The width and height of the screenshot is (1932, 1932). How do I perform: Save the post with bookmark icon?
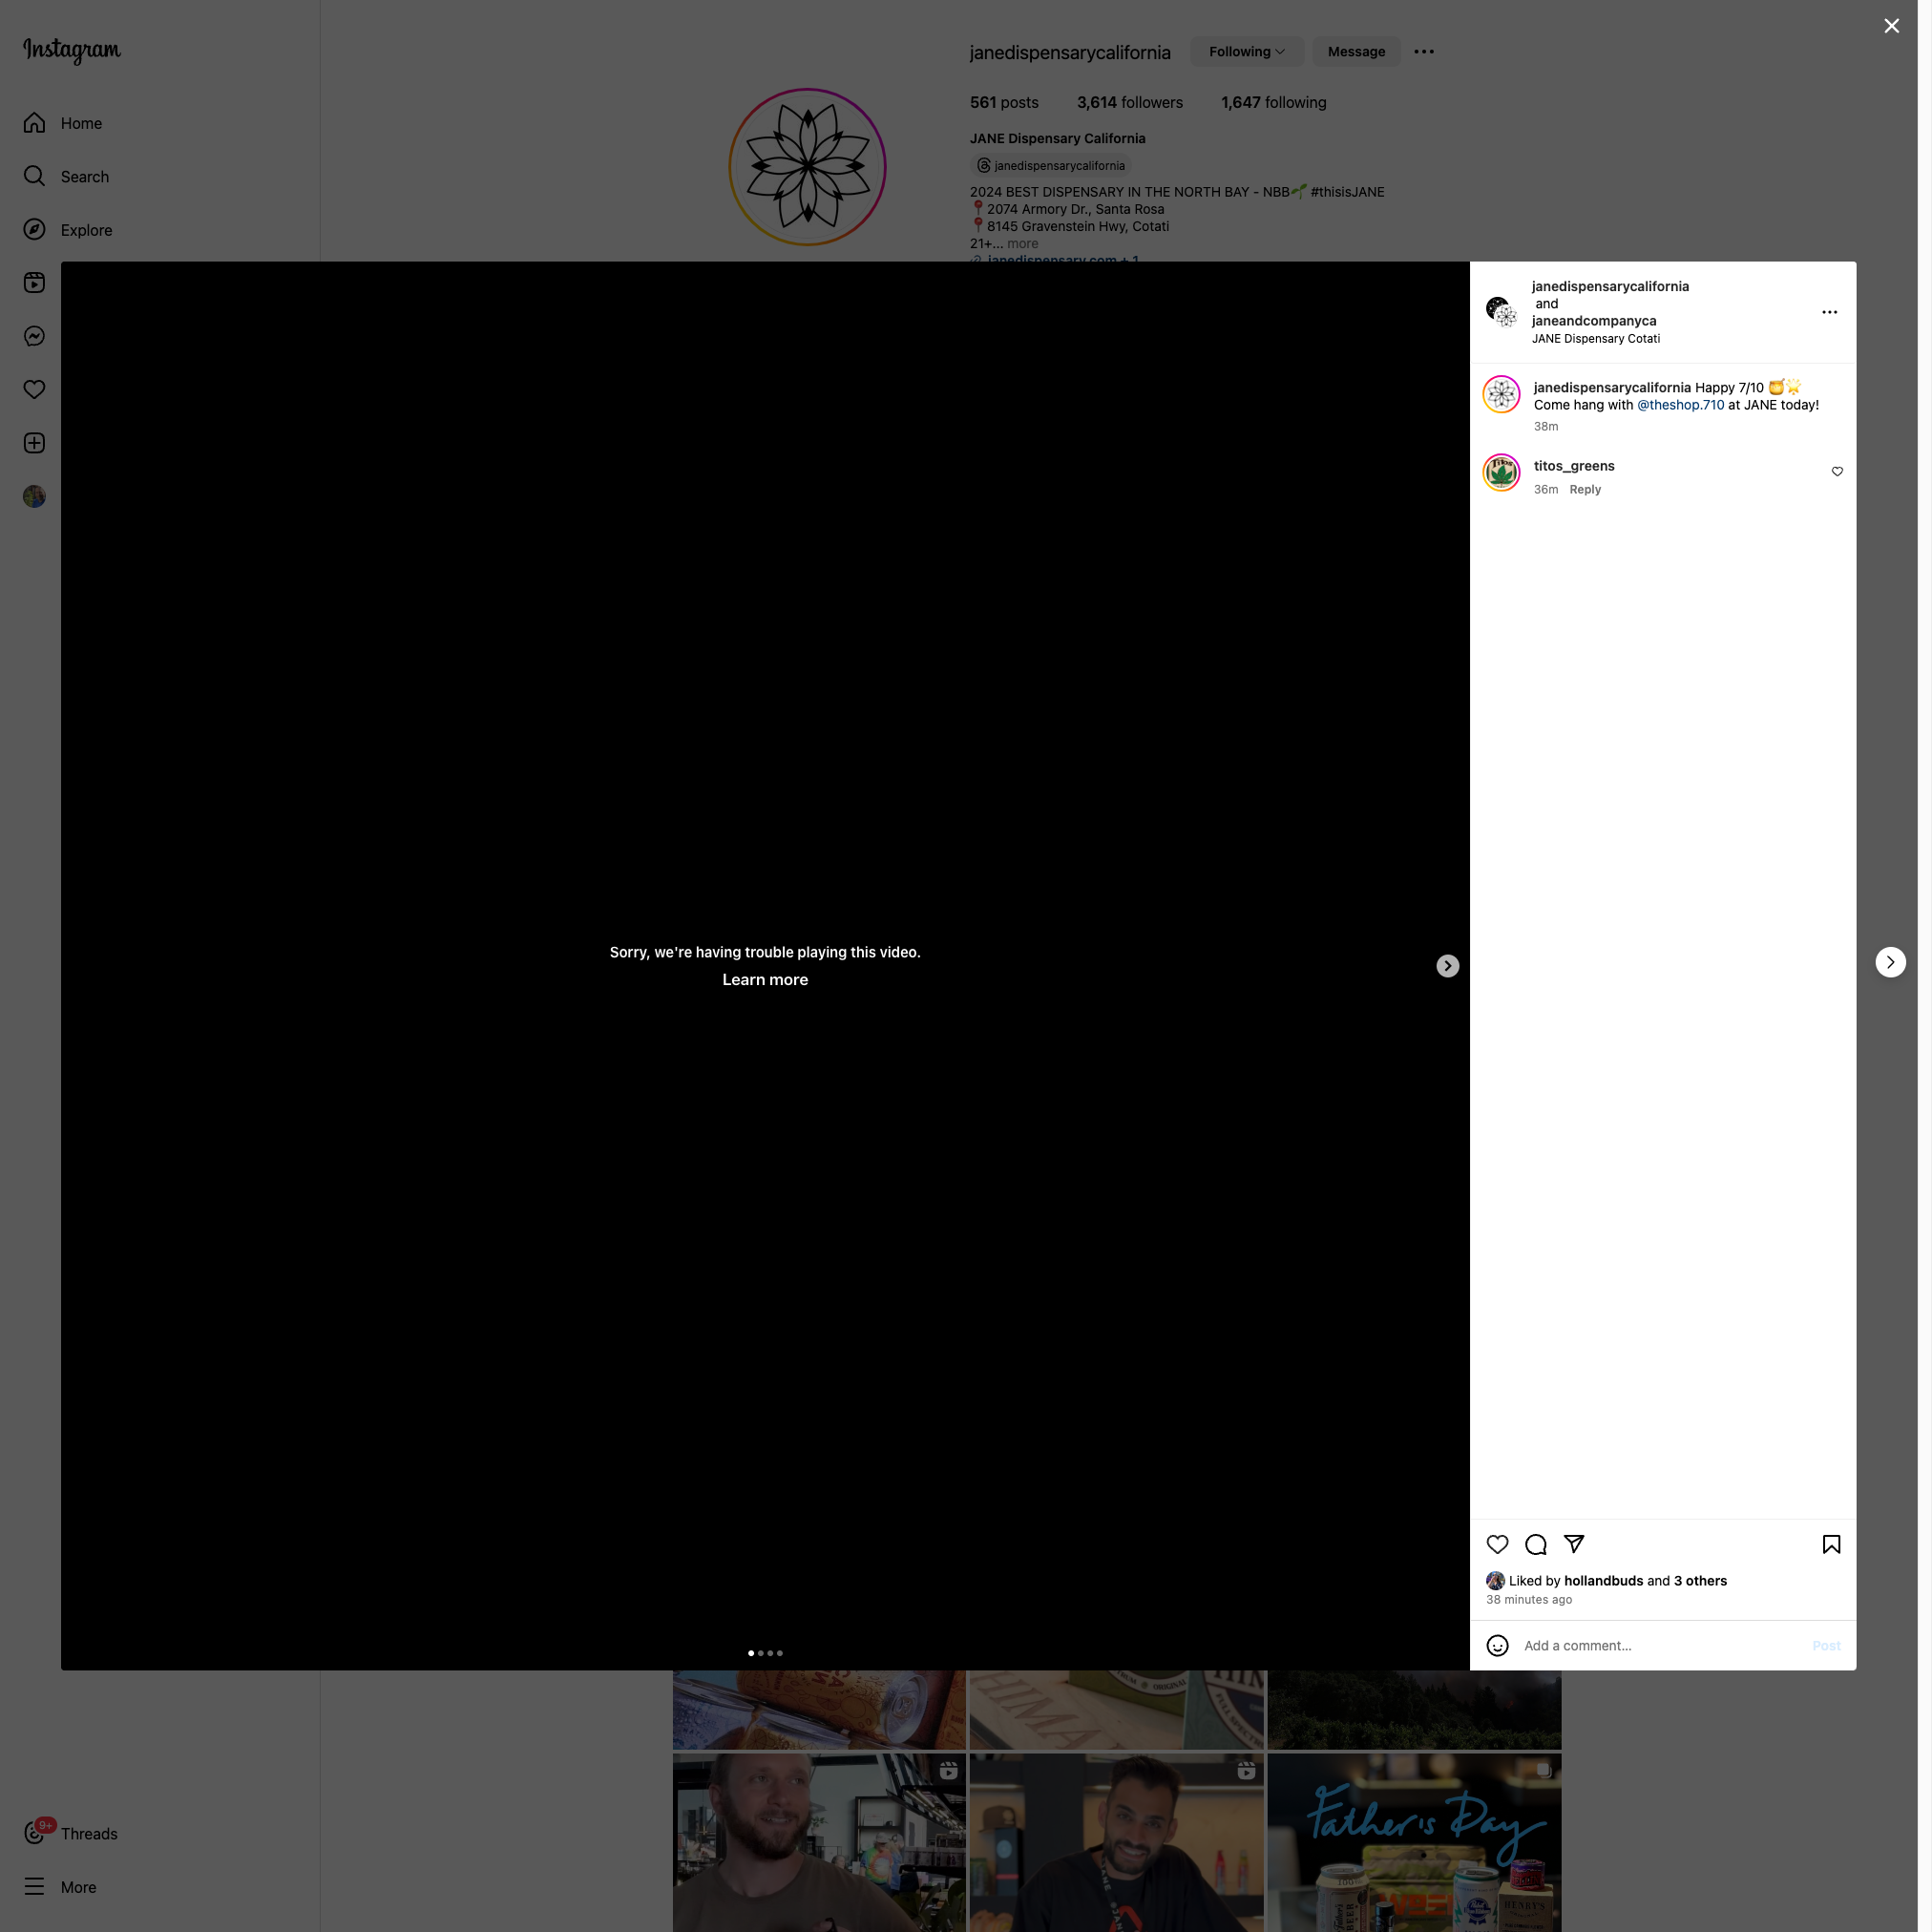[1831, 1545]
